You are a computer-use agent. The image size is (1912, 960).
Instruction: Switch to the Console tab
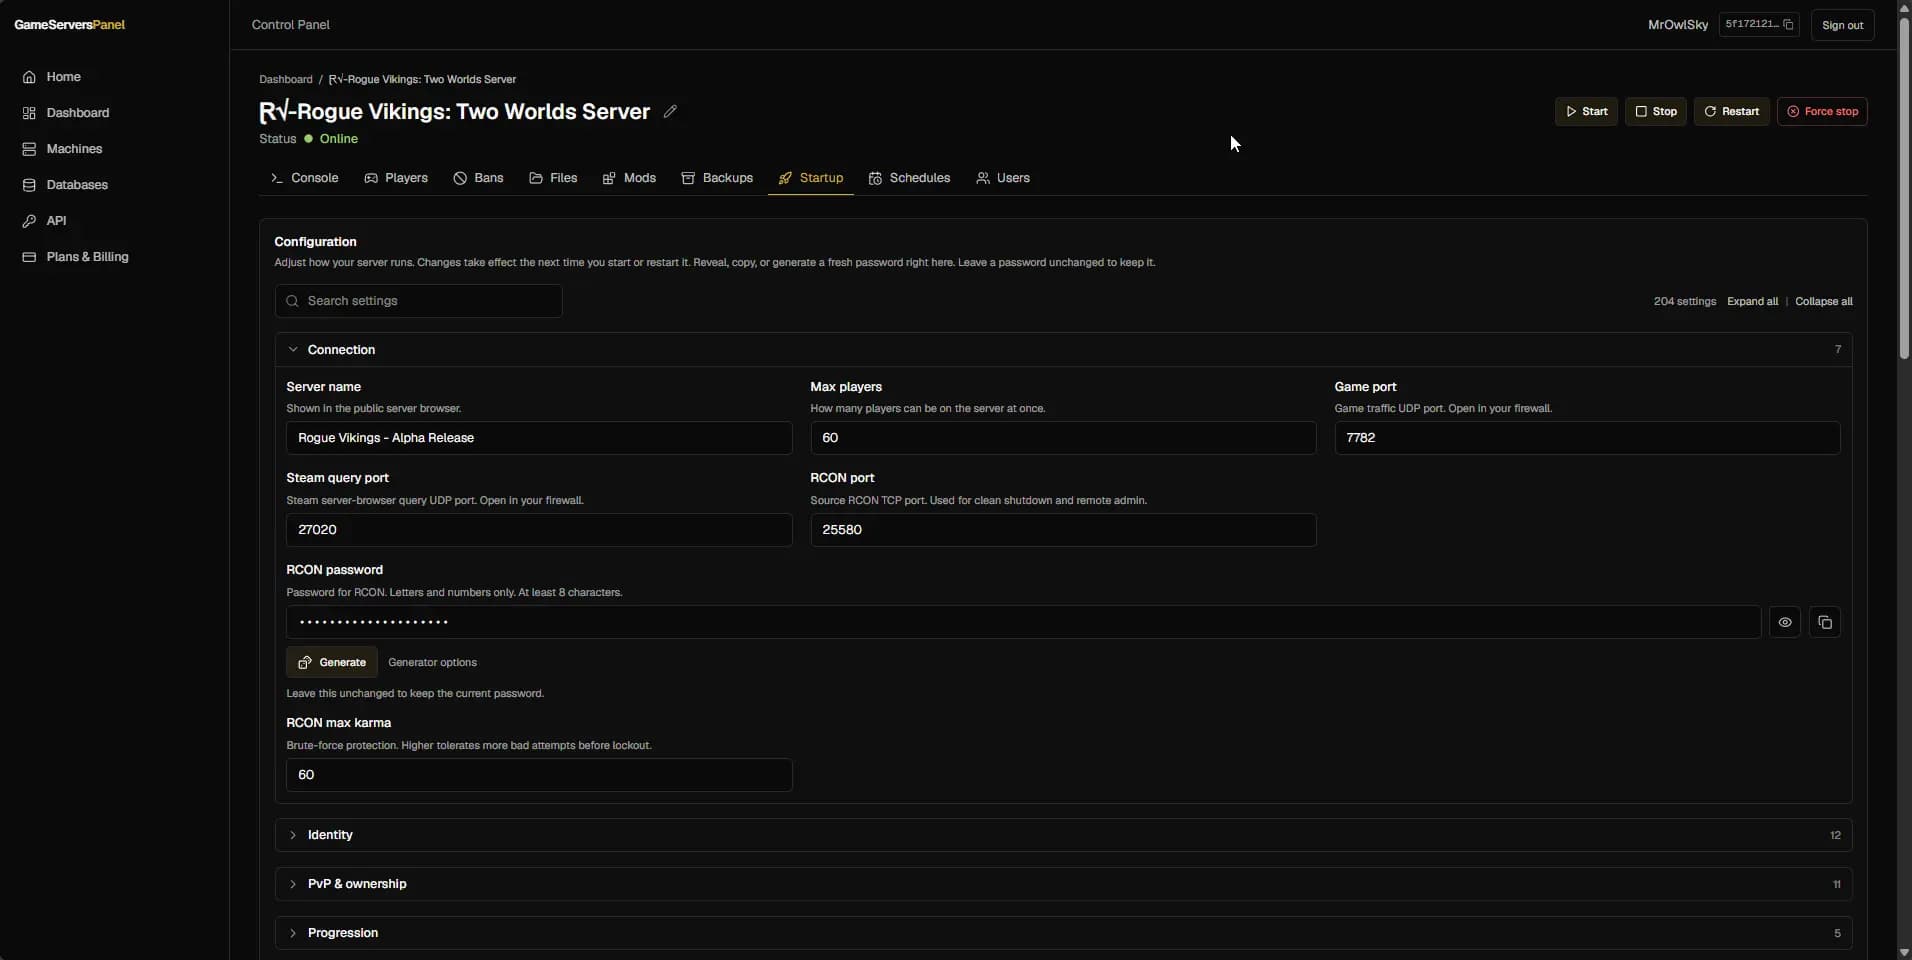(x=304, y=178)
